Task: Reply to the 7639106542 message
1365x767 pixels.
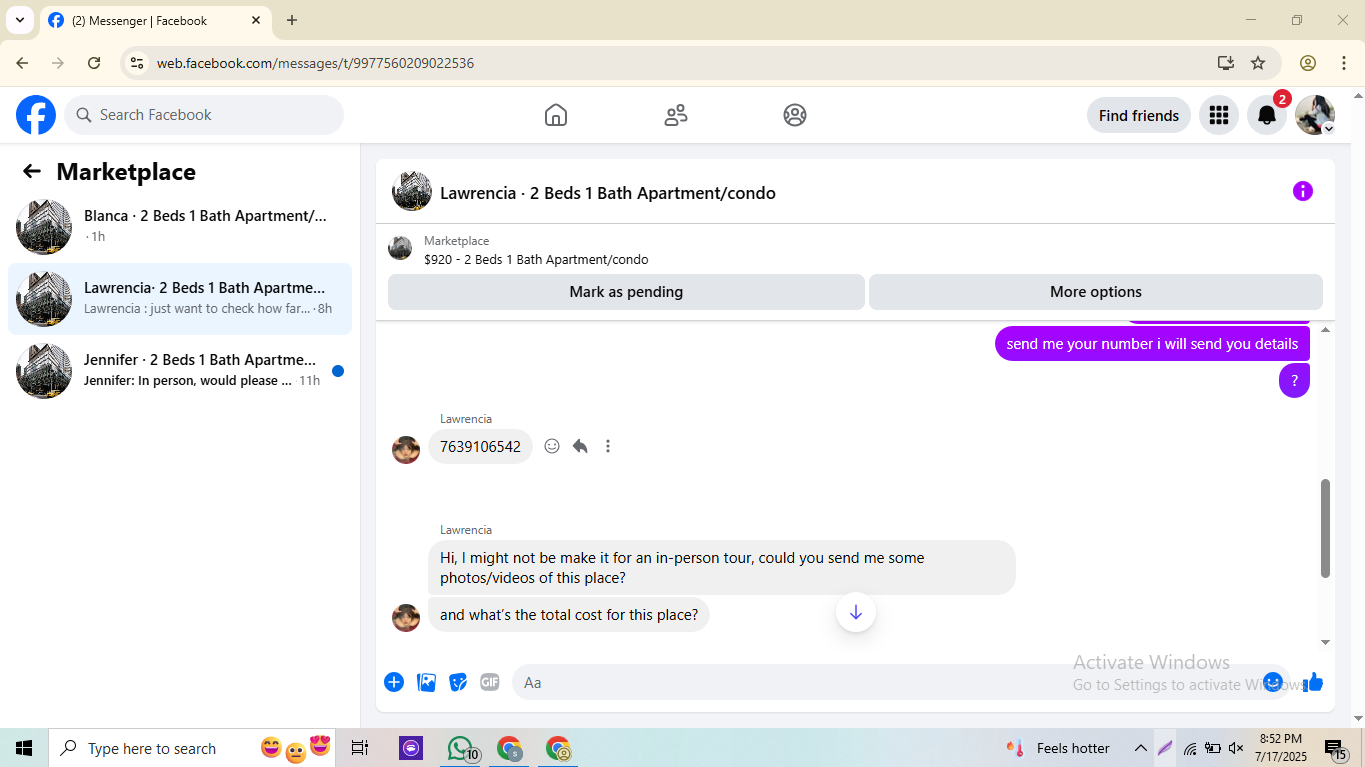Action: pos(580,446)
